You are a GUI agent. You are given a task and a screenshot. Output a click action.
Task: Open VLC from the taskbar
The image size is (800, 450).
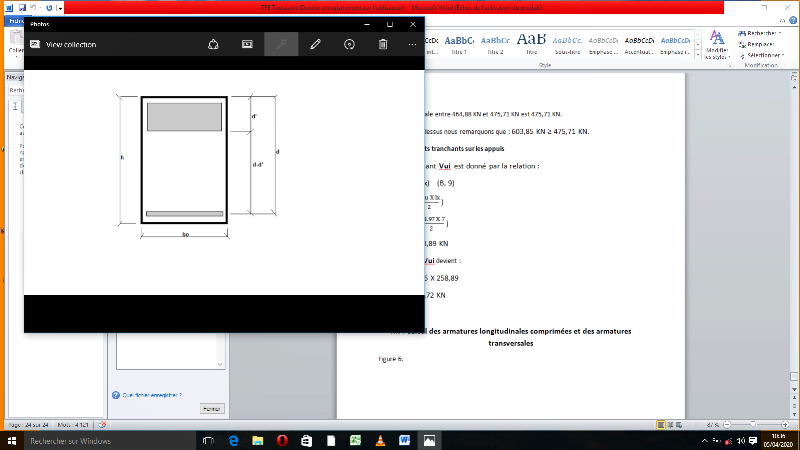pos(379,440)
